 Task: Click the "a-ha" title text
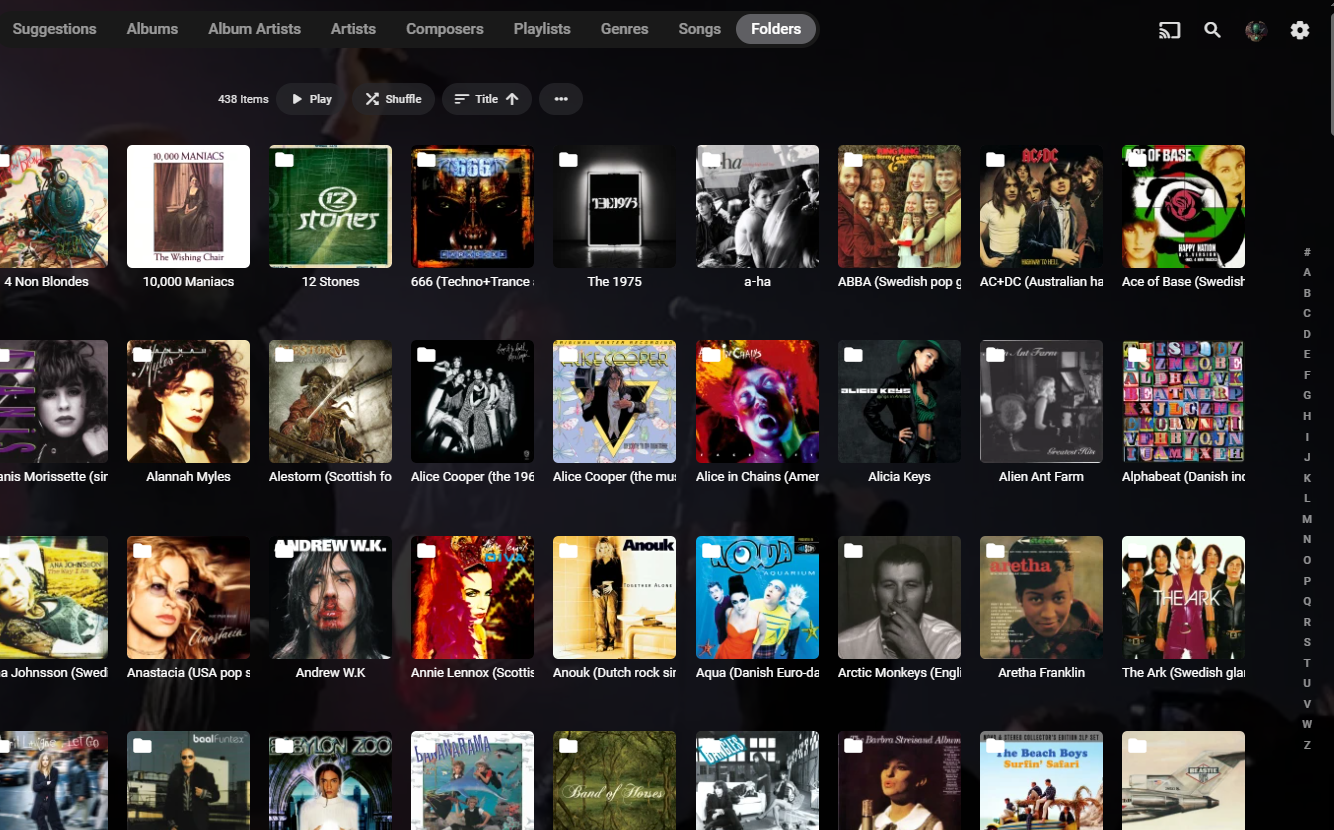pos(757,282)
